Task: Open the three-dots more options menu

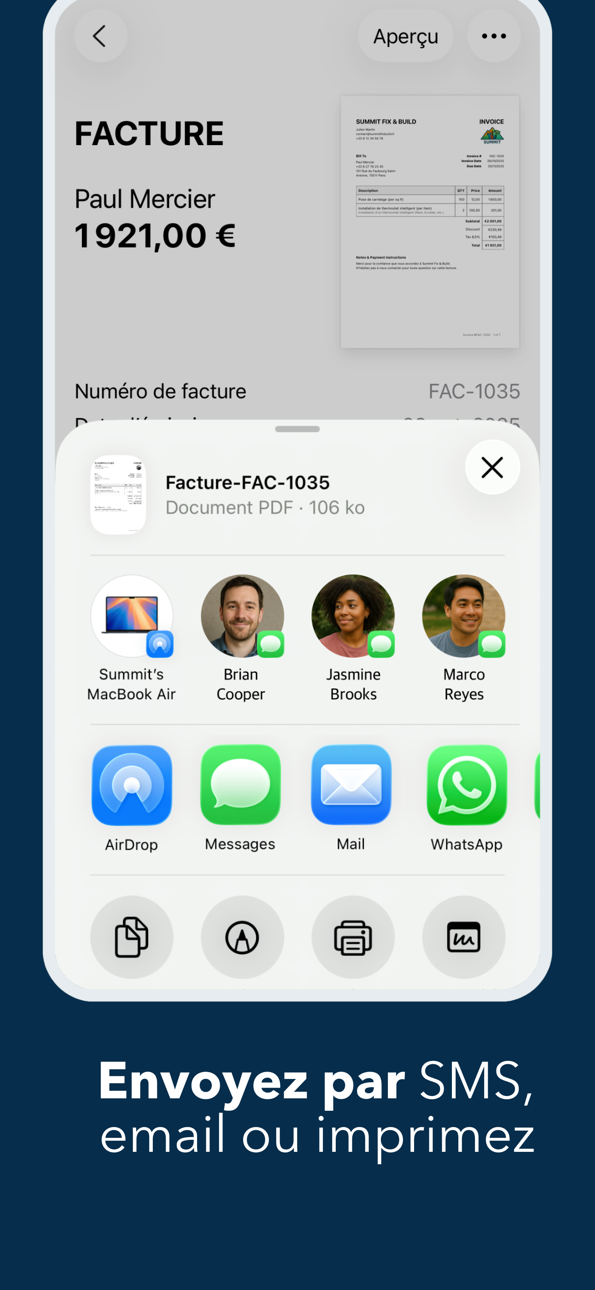Action: [x=494, y=36]
